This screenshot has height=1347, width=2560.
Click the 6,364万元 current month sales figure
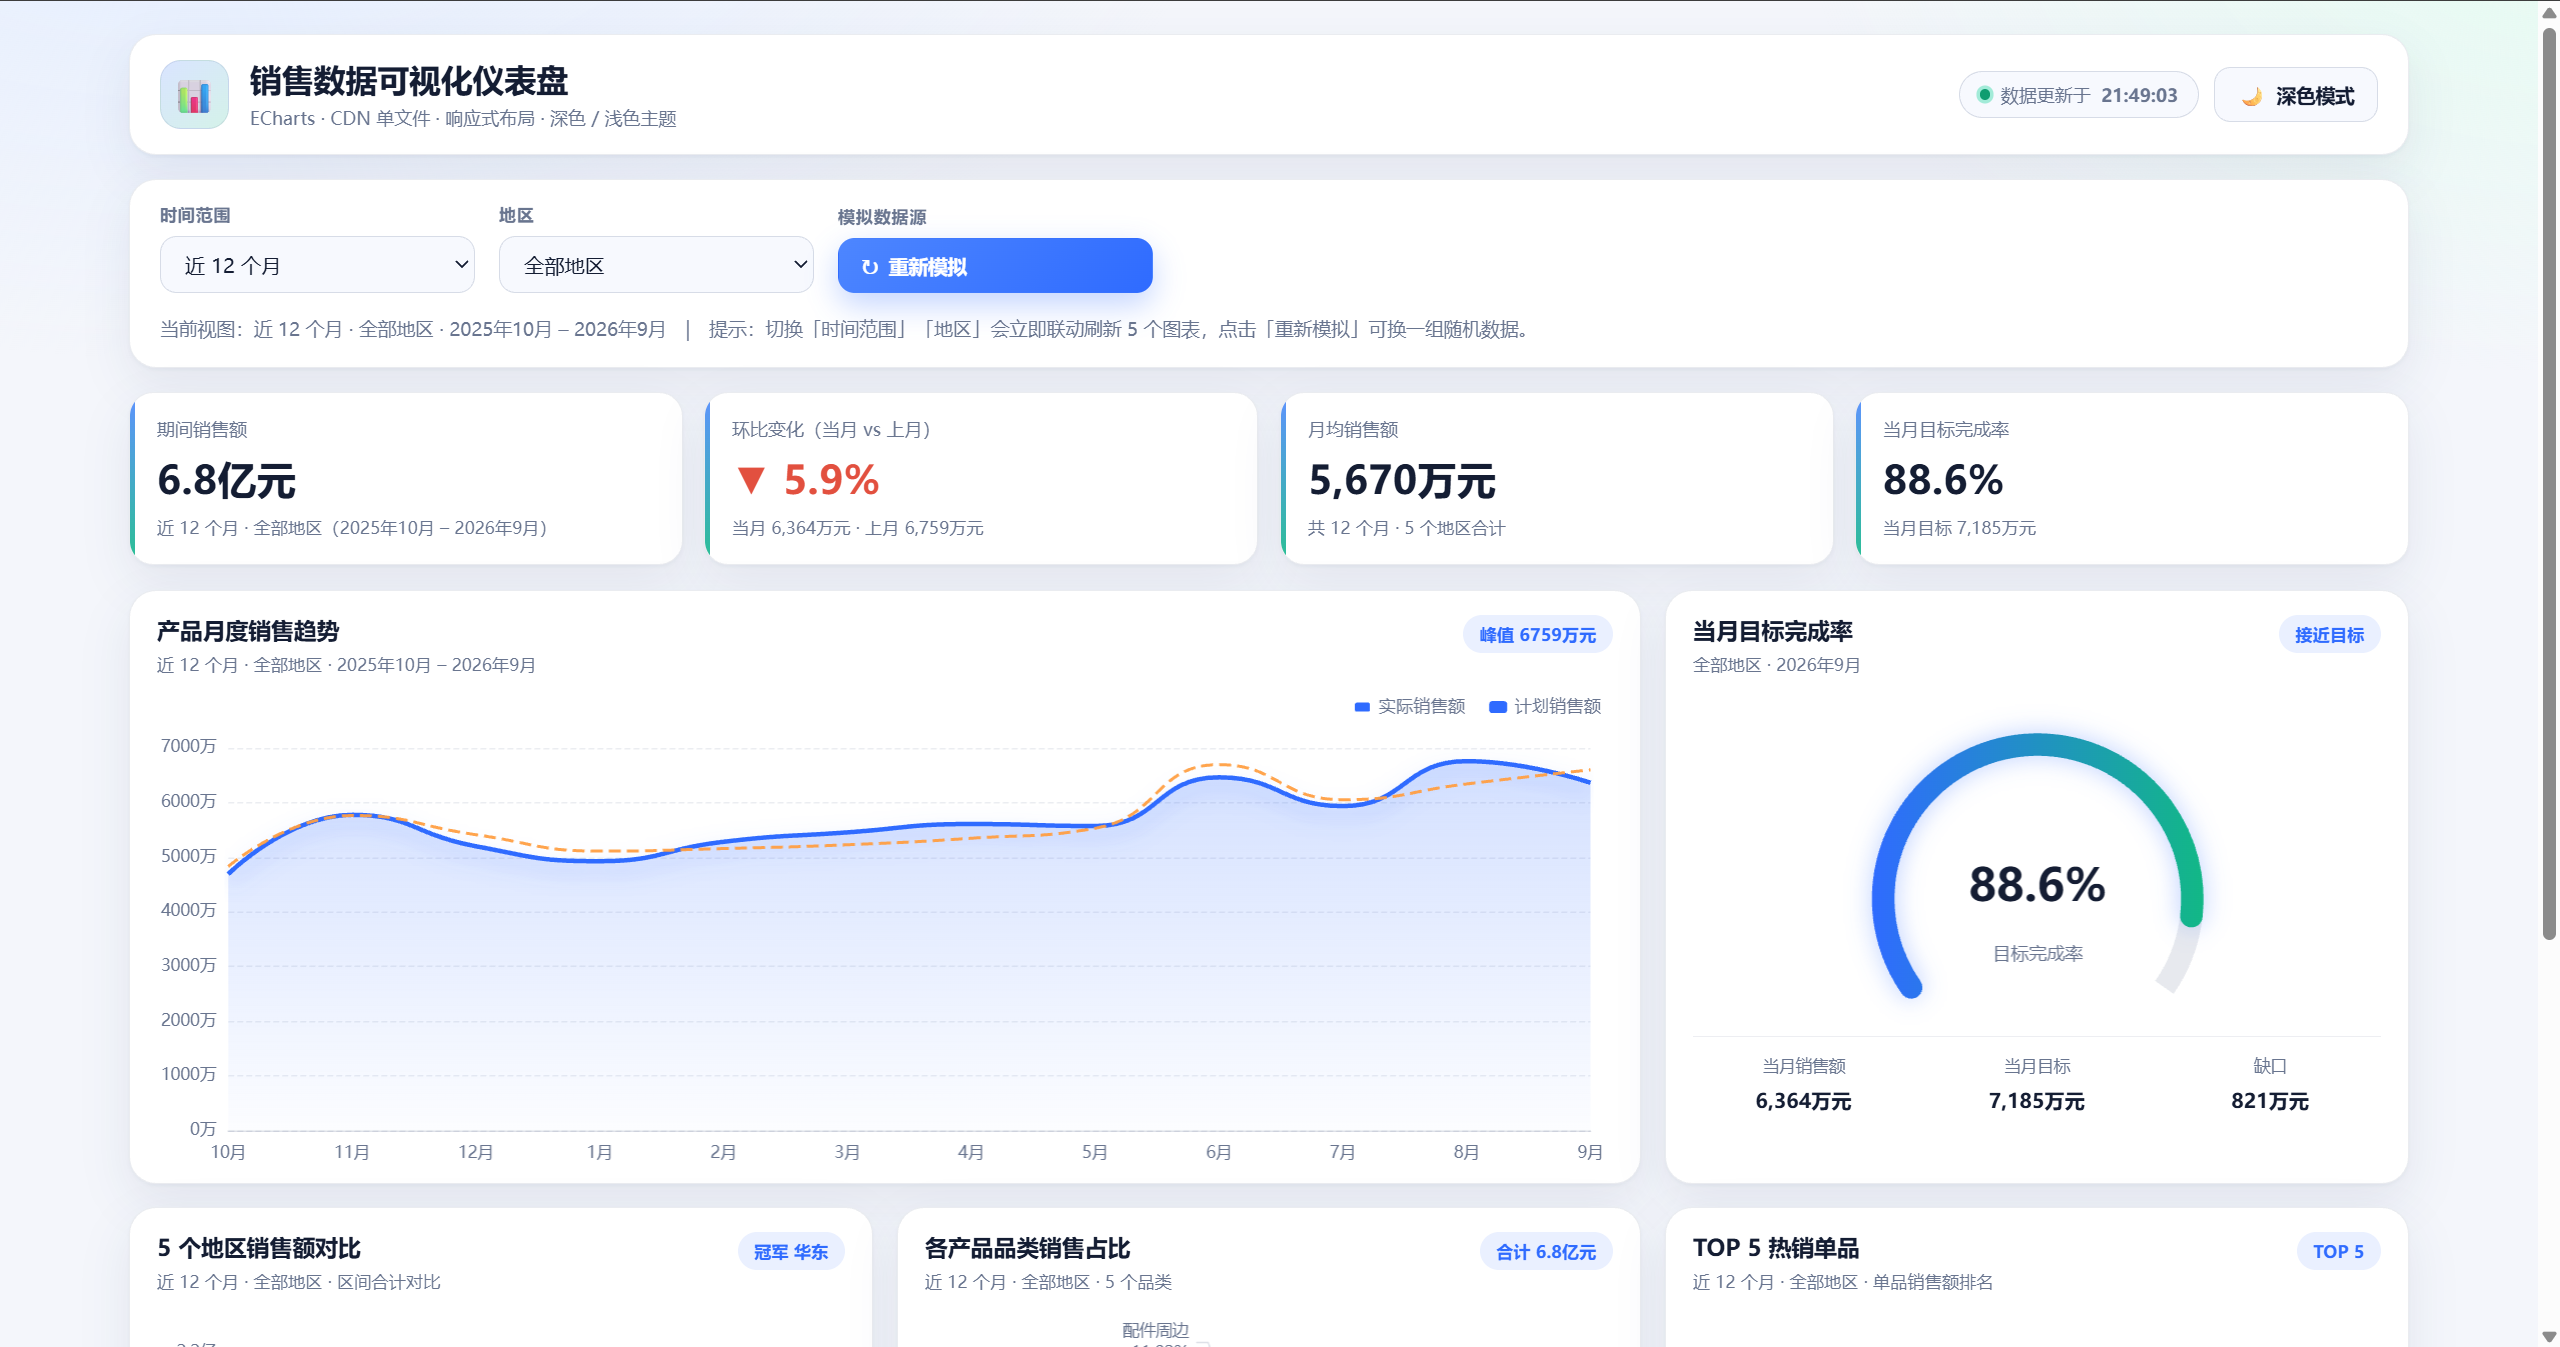click(x=1803, y=1101)
